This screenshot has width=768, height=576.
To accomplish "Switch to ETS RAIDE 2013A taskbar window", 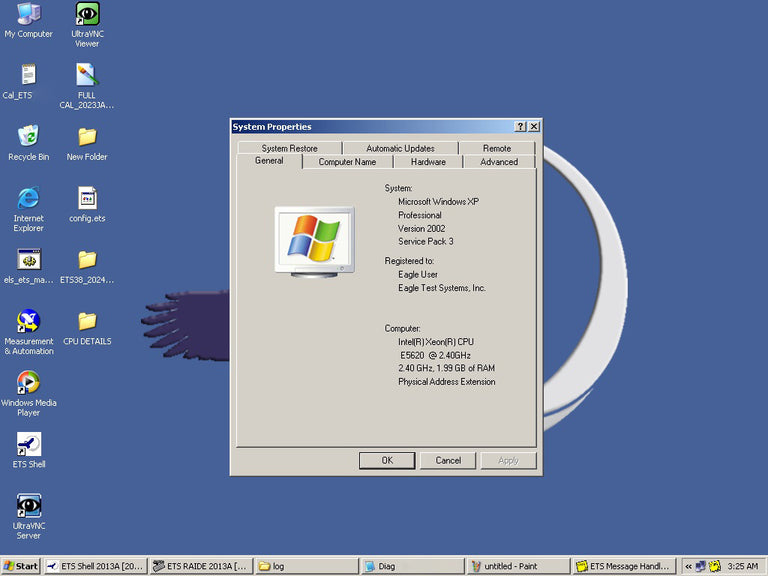I will [x=201, y=566].
